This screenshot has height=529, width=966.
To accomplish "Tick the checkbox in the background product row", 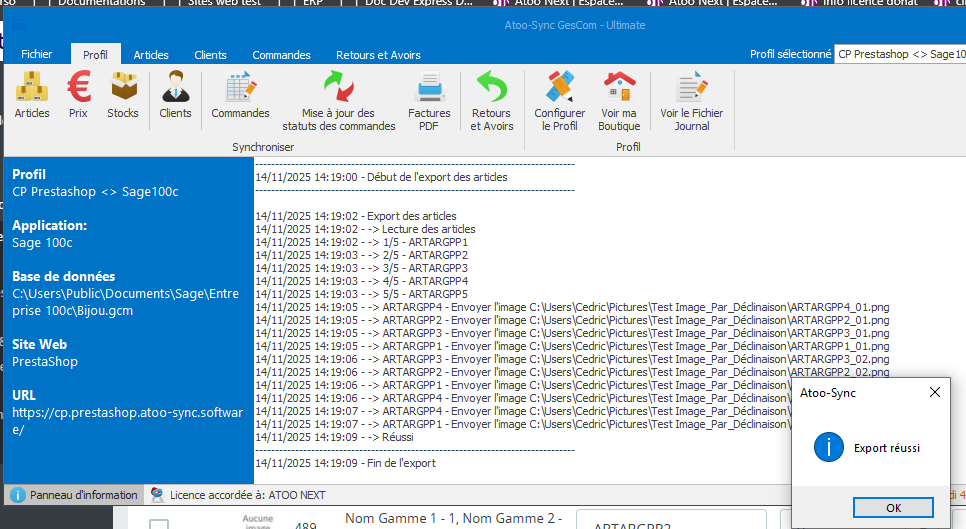I will pos(159,525).
